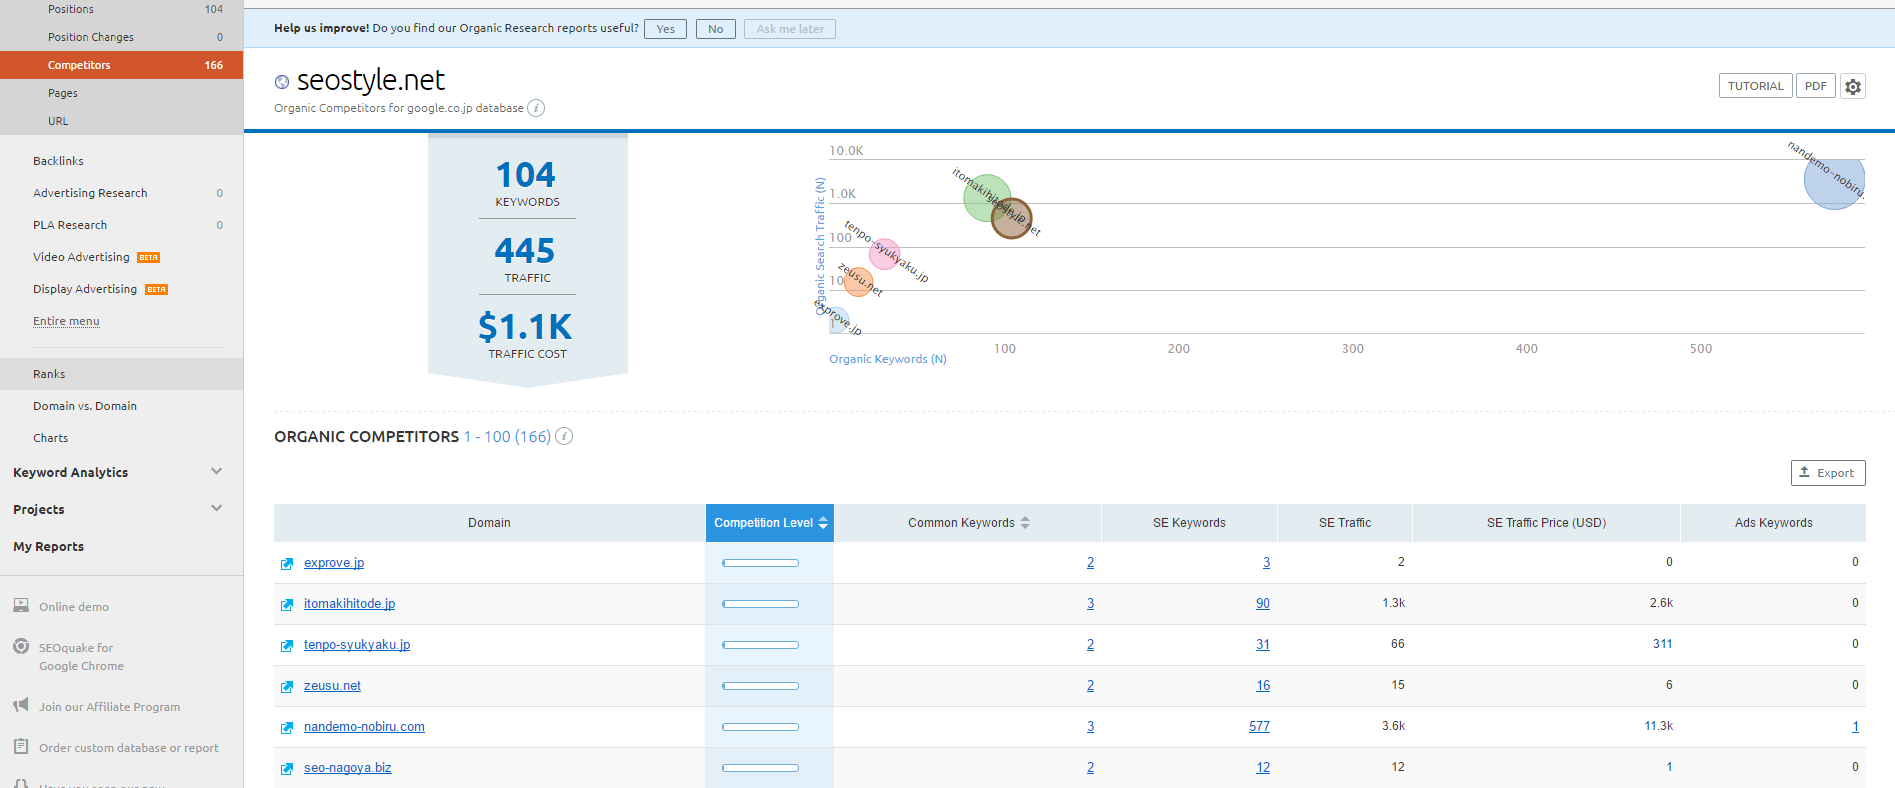The height and width of the screenshot is (788, 1895).
Task: Select the orange zeusu.net bubble in chart
Action: 858,282
